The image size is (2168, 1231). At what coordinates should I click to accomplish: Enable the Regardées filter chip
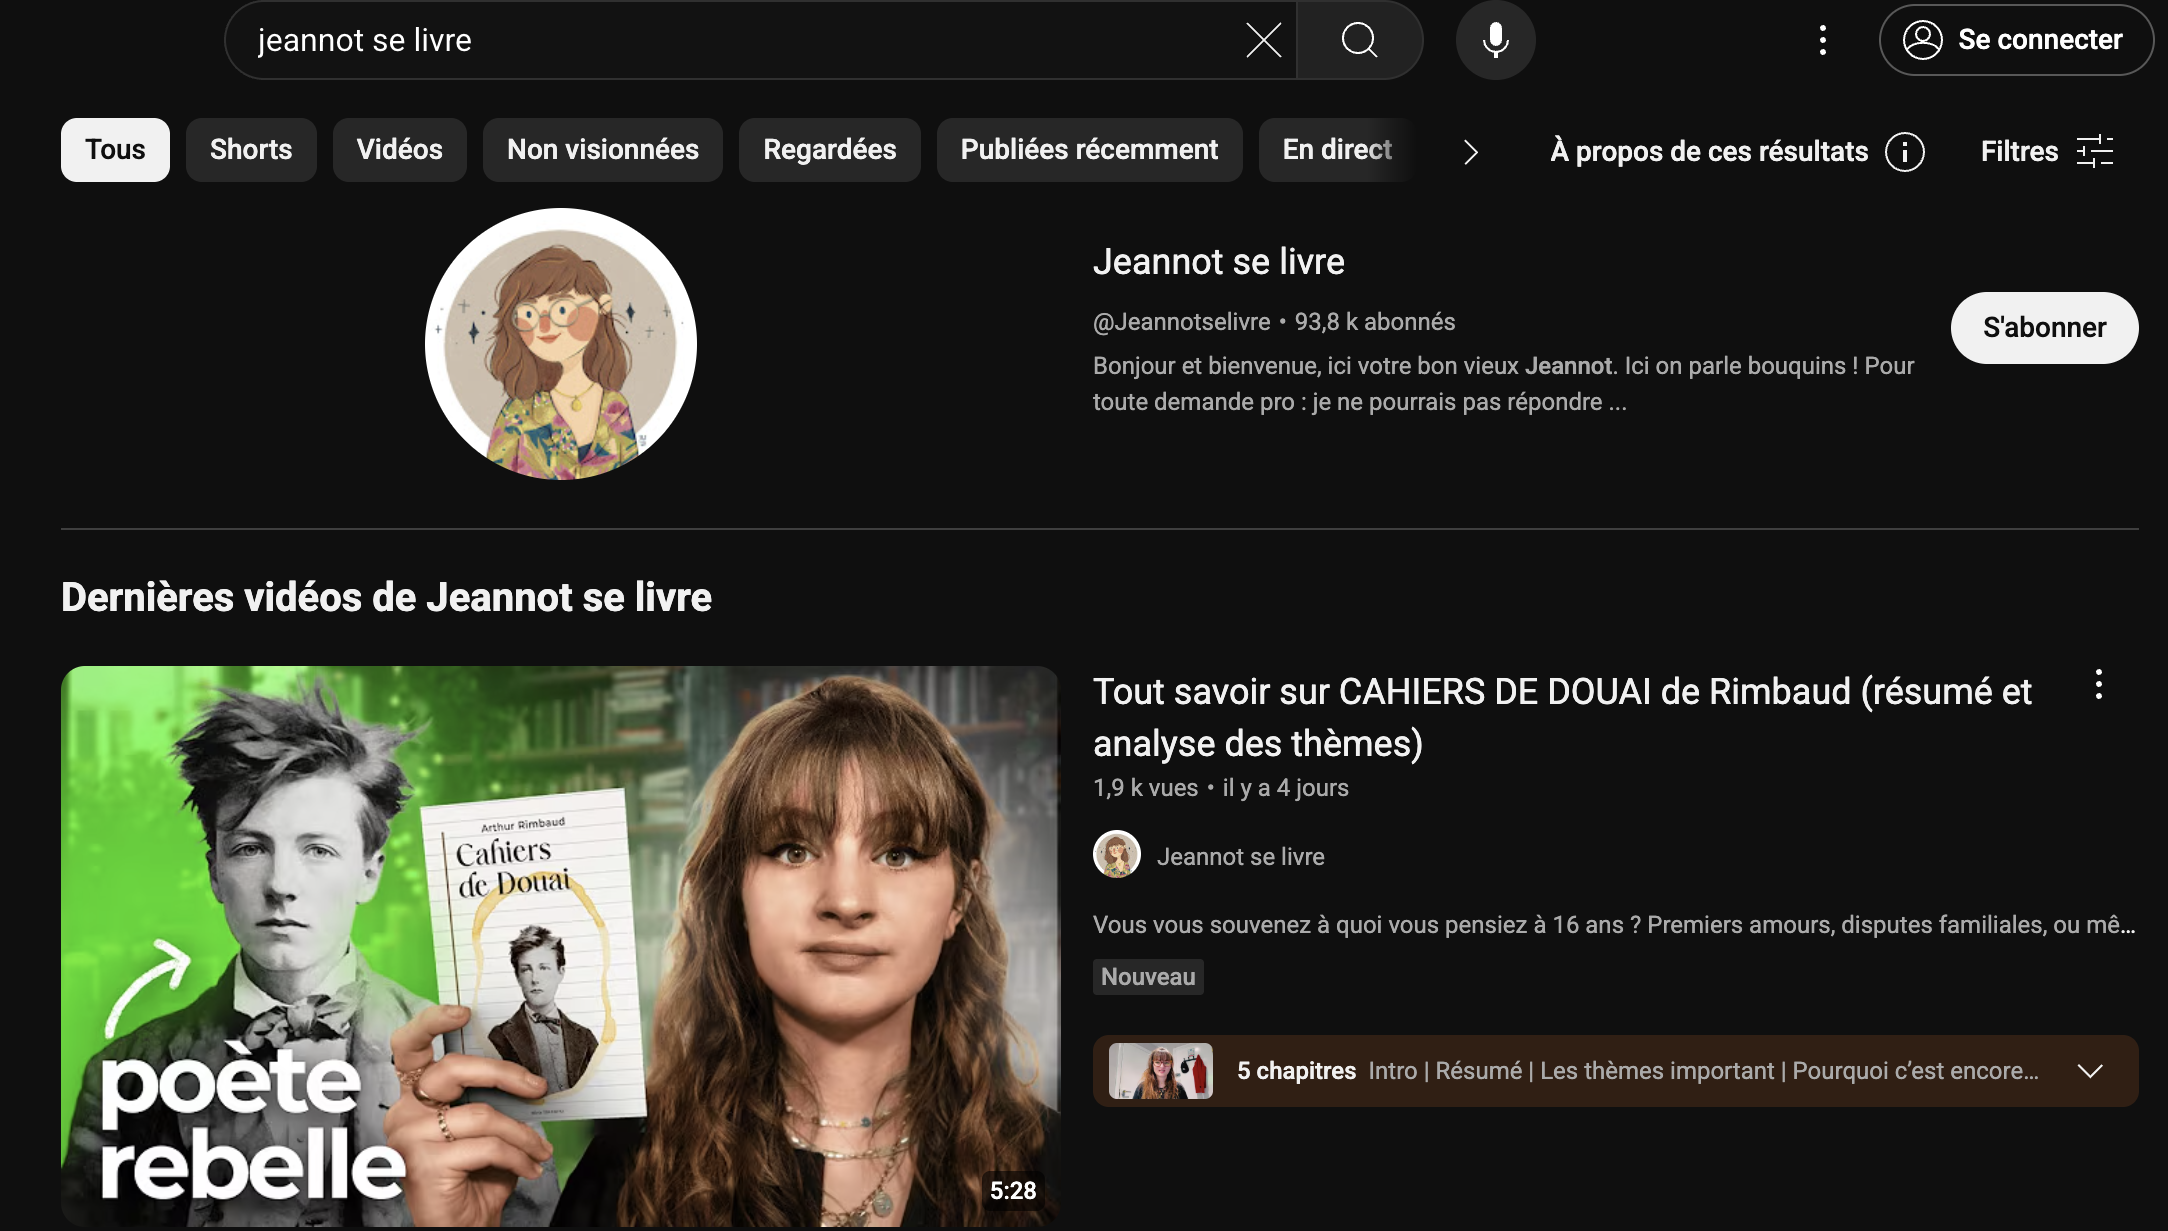coord(829,150)
